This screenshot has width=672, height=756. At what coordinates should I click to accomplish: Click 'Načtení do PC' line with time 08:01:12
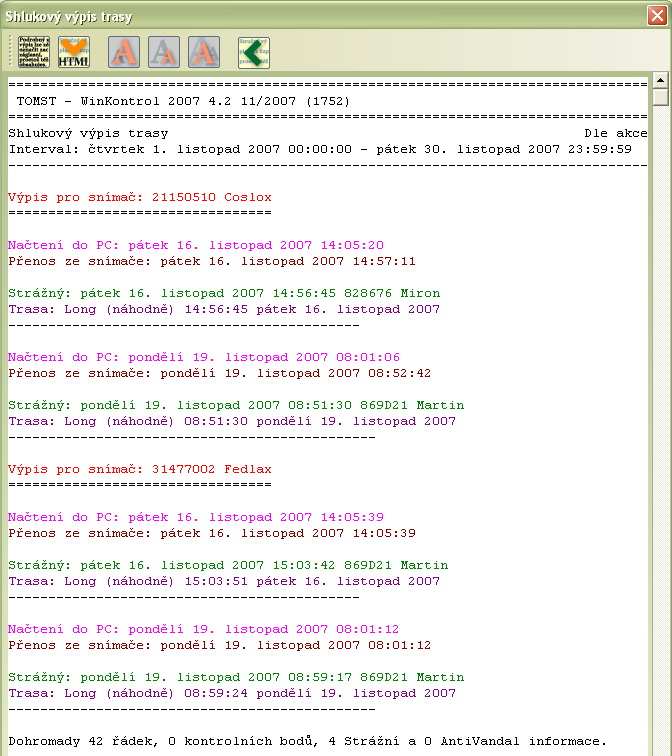(203, 629)
